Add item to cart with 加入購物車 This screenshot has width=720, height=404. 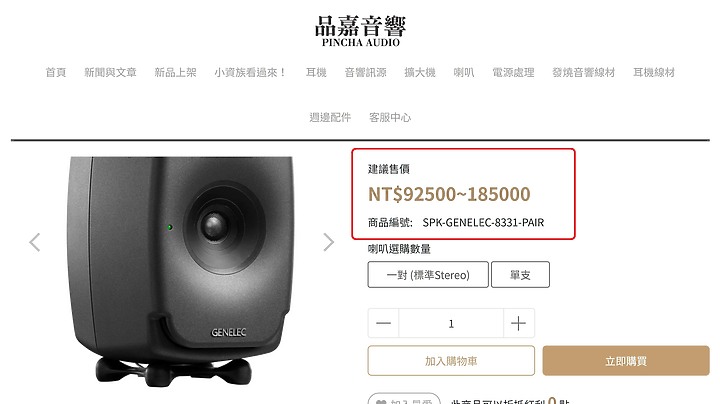[x=451, y=361]
